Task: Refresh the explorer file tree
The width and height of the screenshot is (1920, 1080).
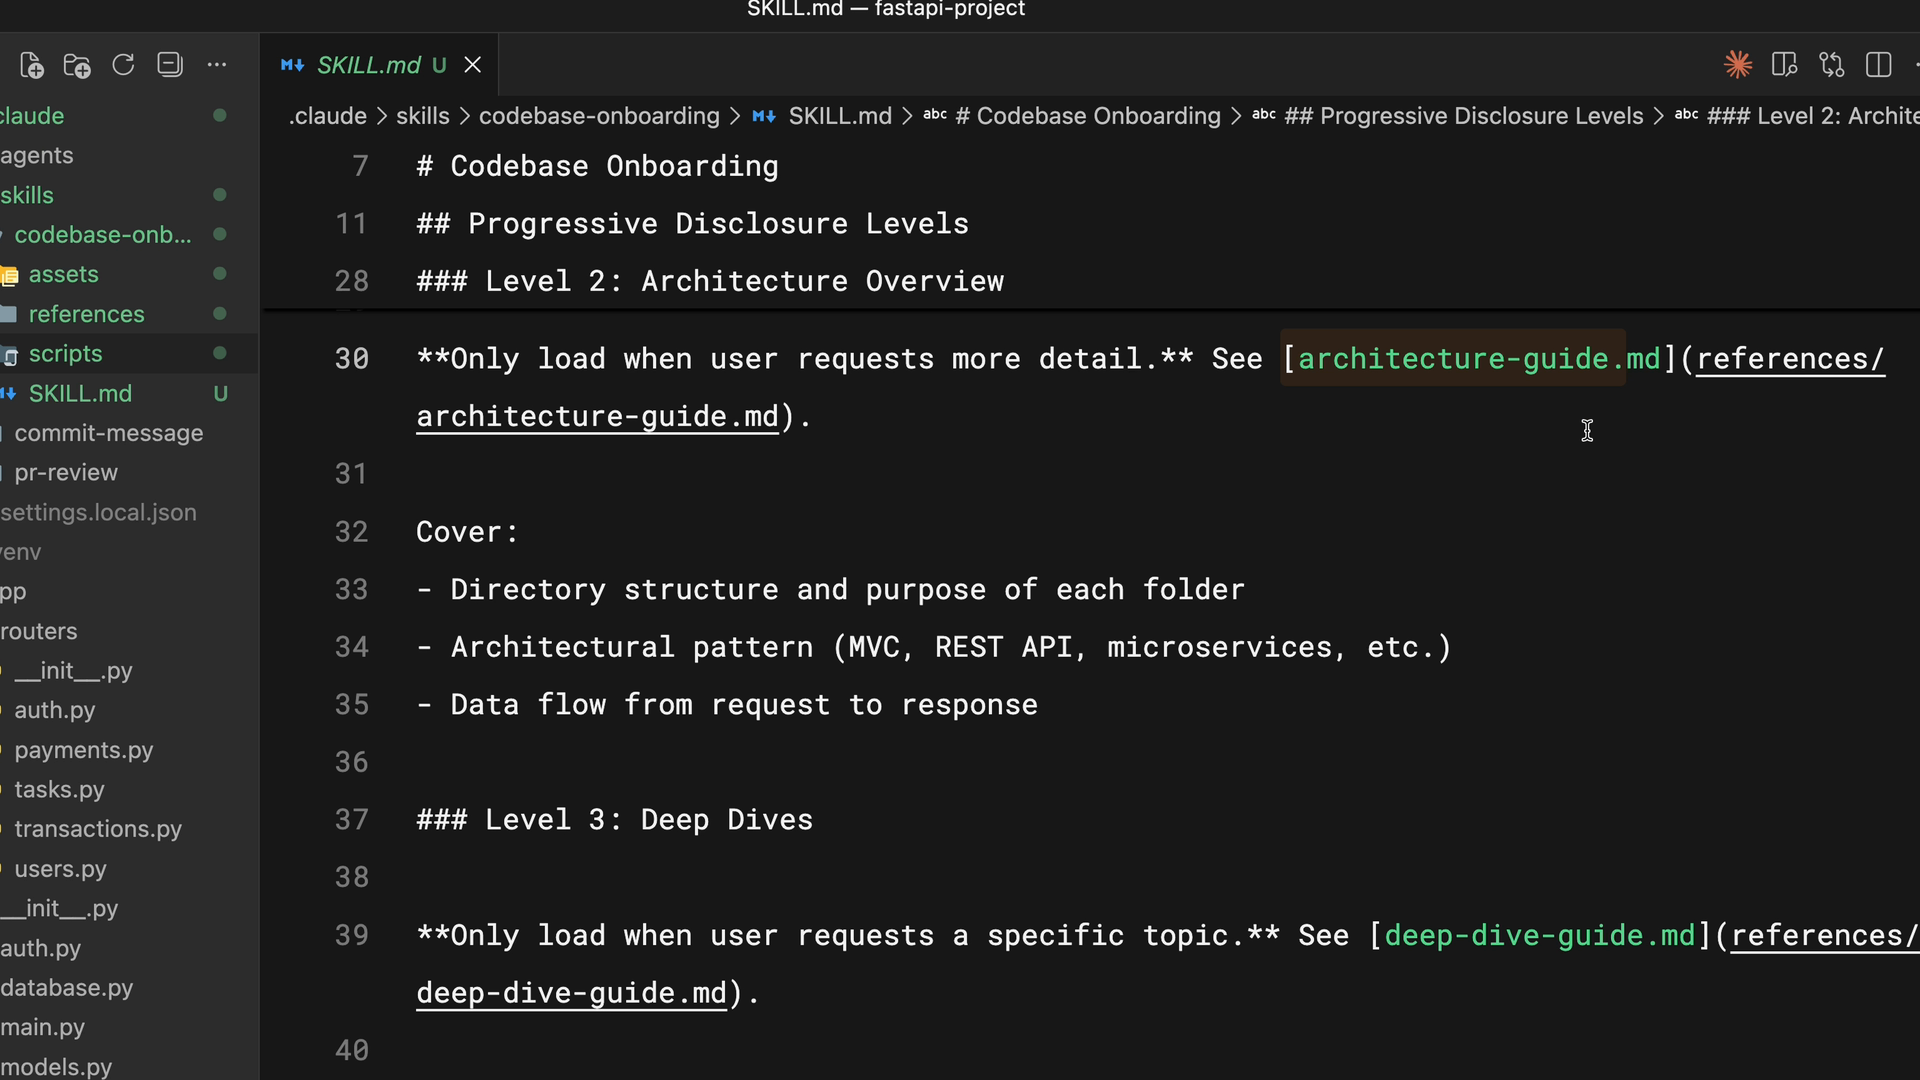Action: (123, 66)
